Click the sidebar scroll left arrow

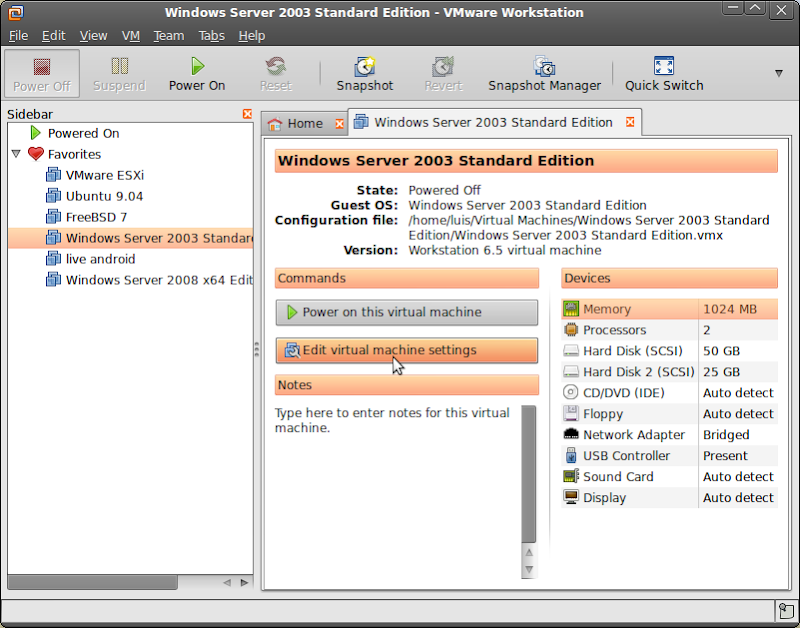[227, 582]
